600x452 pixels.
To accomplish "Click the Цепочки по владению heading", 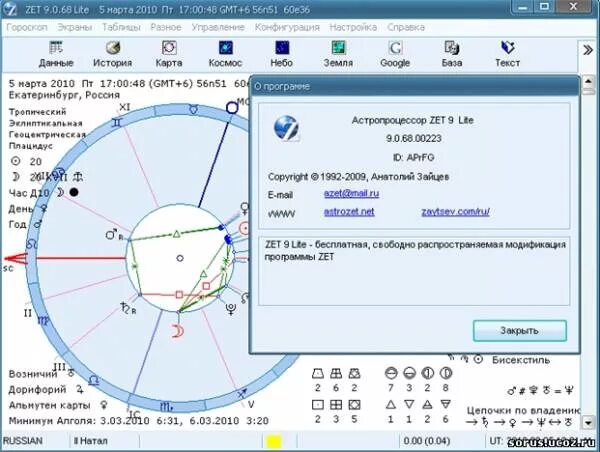I will pos(523,411).
